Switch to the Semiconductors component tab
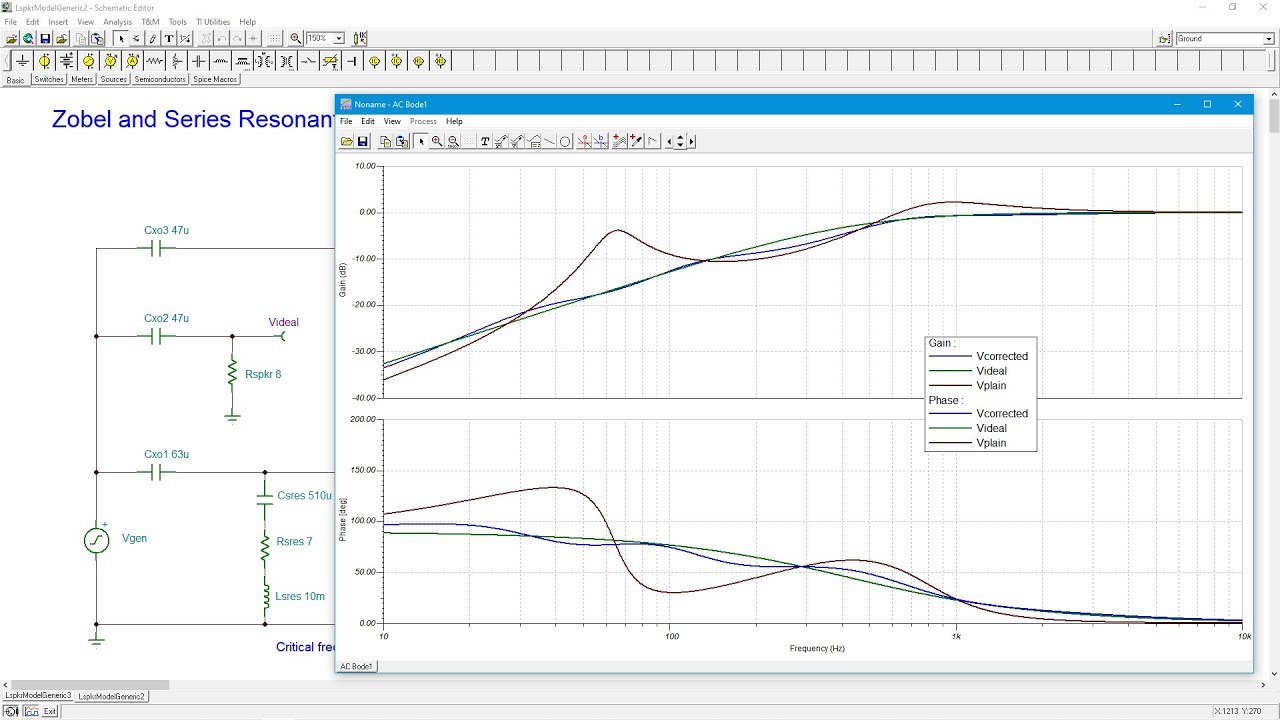 (160, 79)
